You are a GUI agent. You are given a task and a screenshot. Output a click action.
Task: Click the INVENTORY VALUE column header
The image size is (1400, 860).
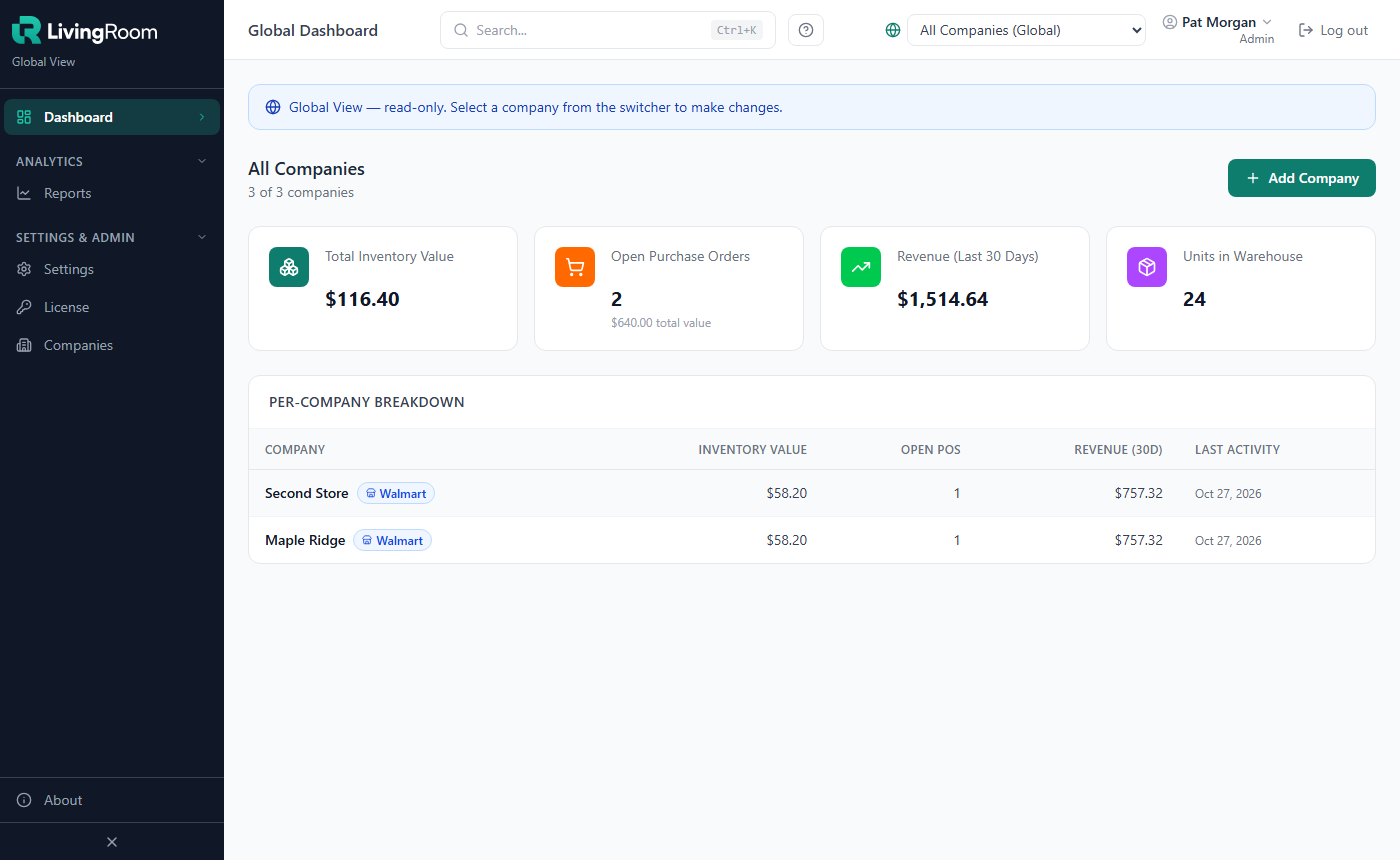752,450
